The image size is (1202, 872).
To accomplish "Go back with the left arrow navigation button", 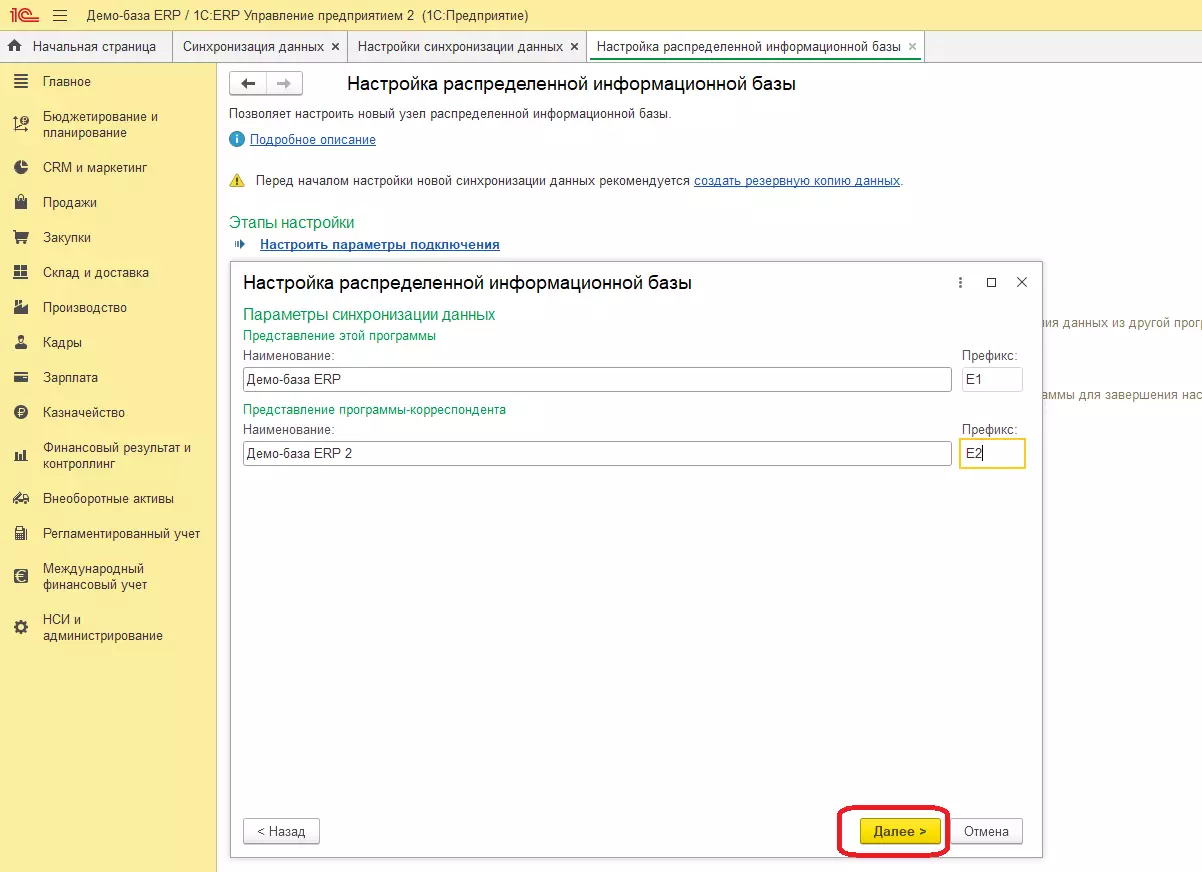I will tap(248, 84).
